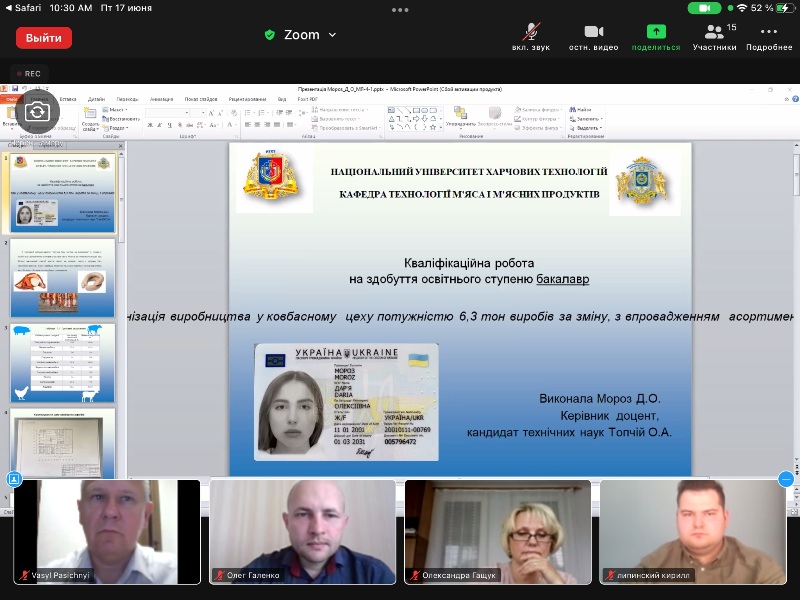Viewport: 800px width, 600px height.
Task: Tap the red Выйти leave meeting button
Action: pyautogui.click(x=44, y=37)
